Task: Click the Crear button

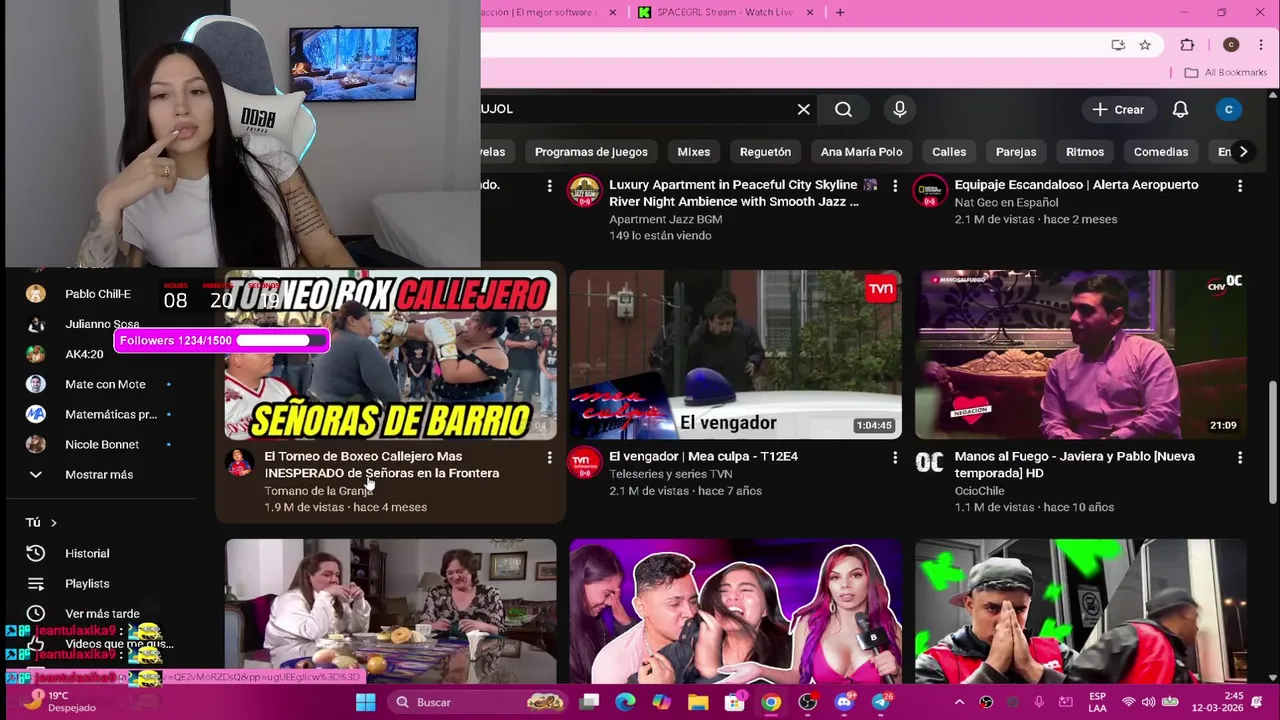Action: tap(1118, 109)
